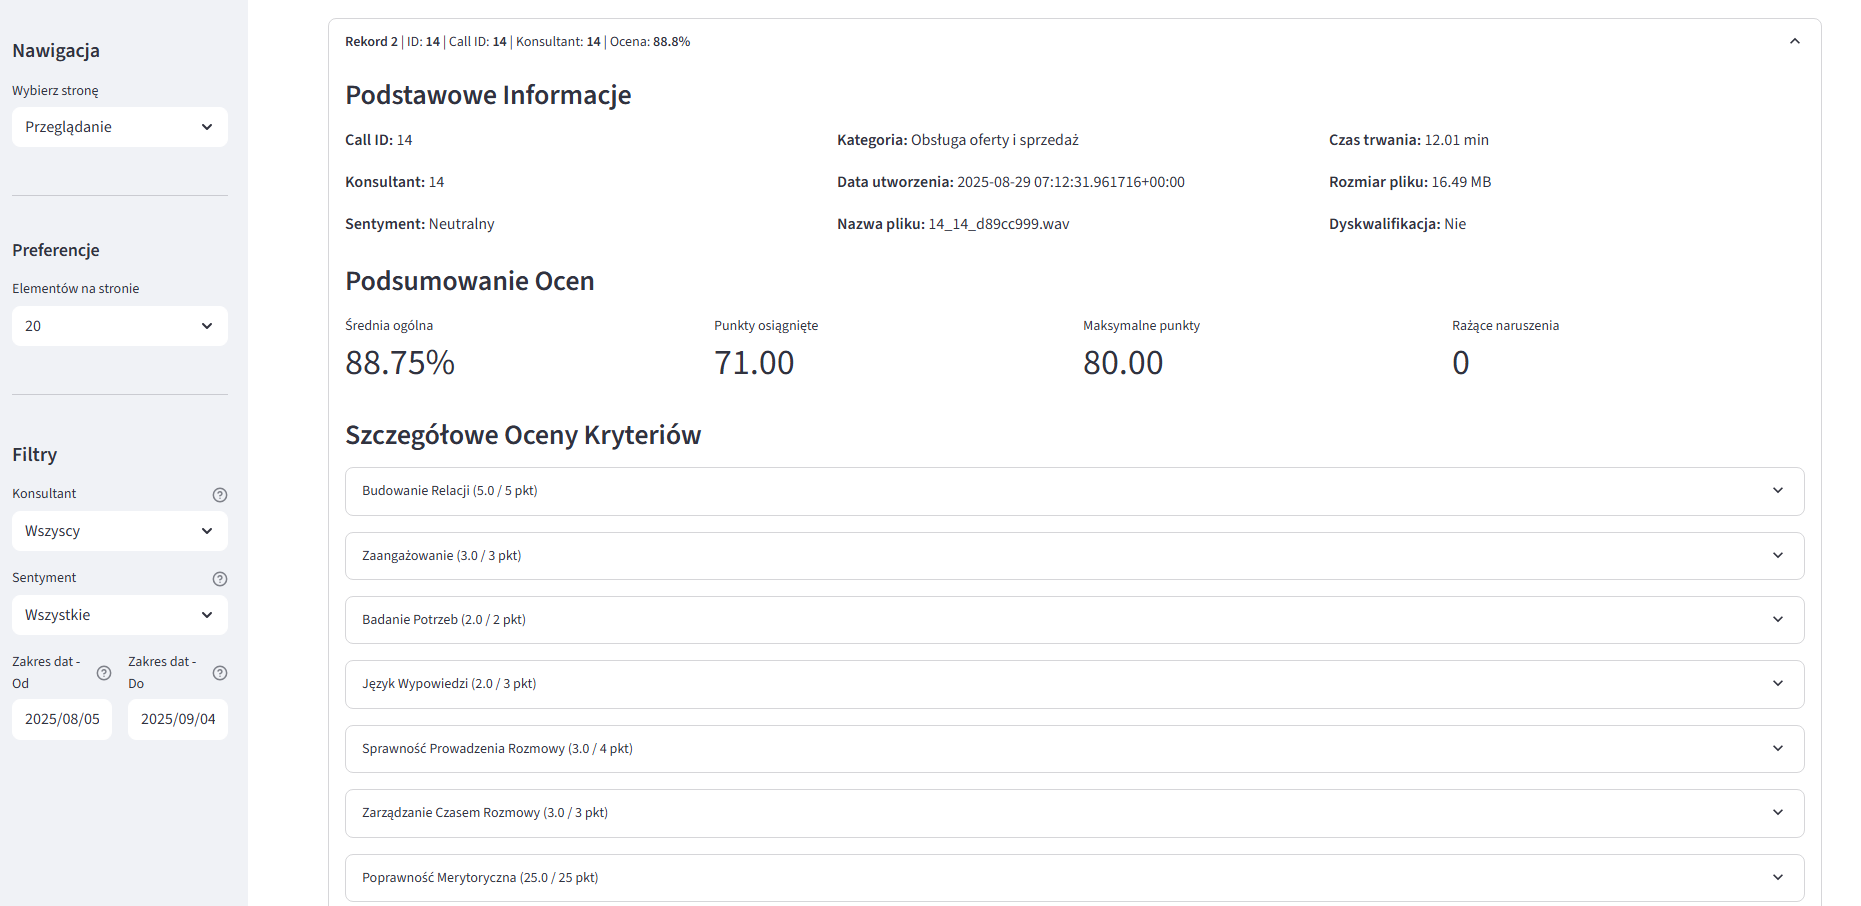The height and width of the screenshot is (906, 1861).
Task: Open Elementów na stronie dropdown showing 20
Action: (x=119, y=326)
